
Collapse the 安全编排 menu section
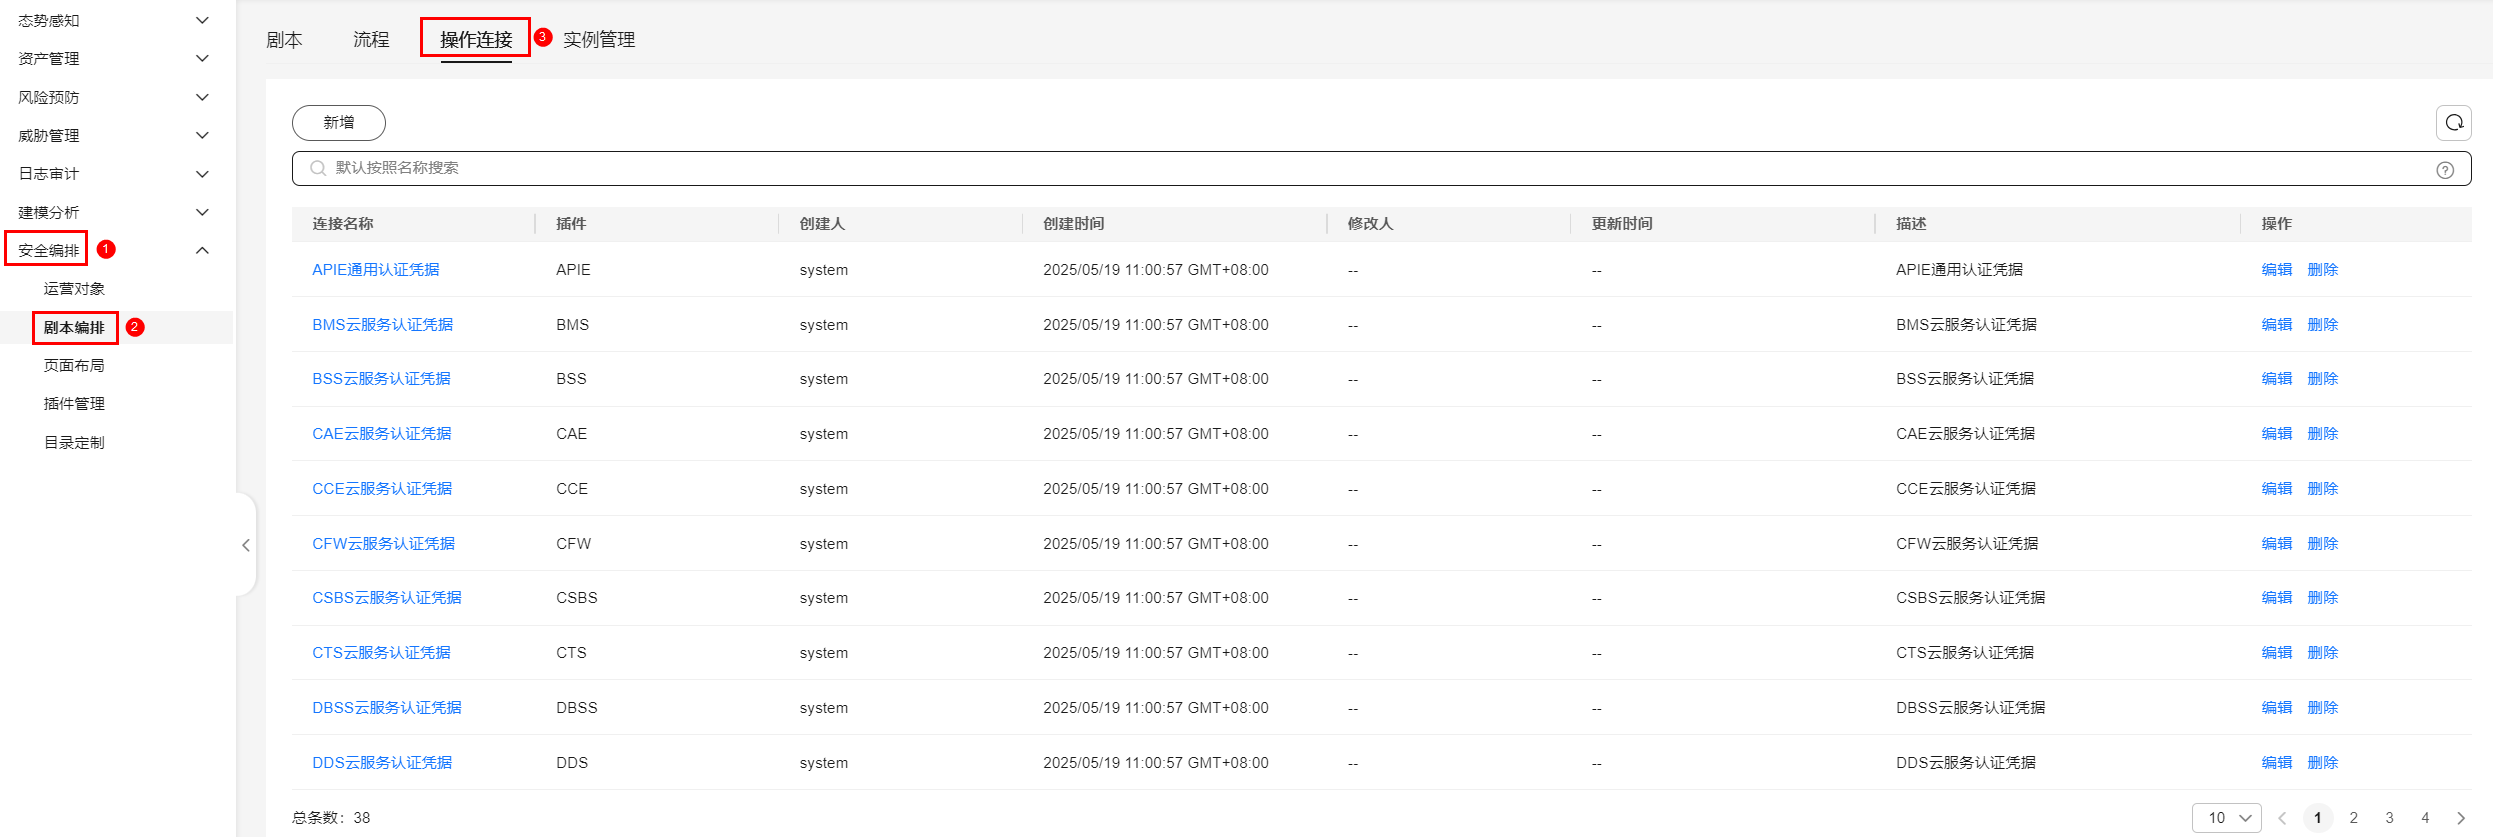click(x=202, y=250)
